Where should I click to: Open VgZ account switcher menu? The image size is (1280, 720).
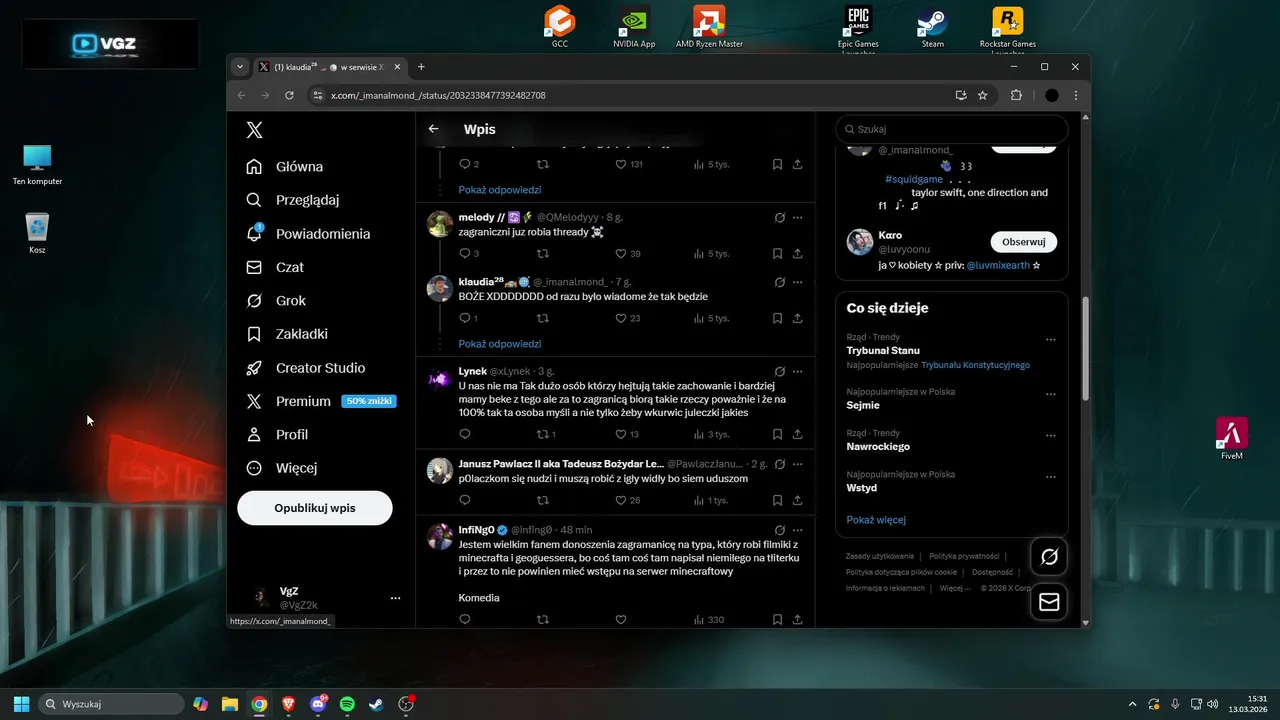395,598
